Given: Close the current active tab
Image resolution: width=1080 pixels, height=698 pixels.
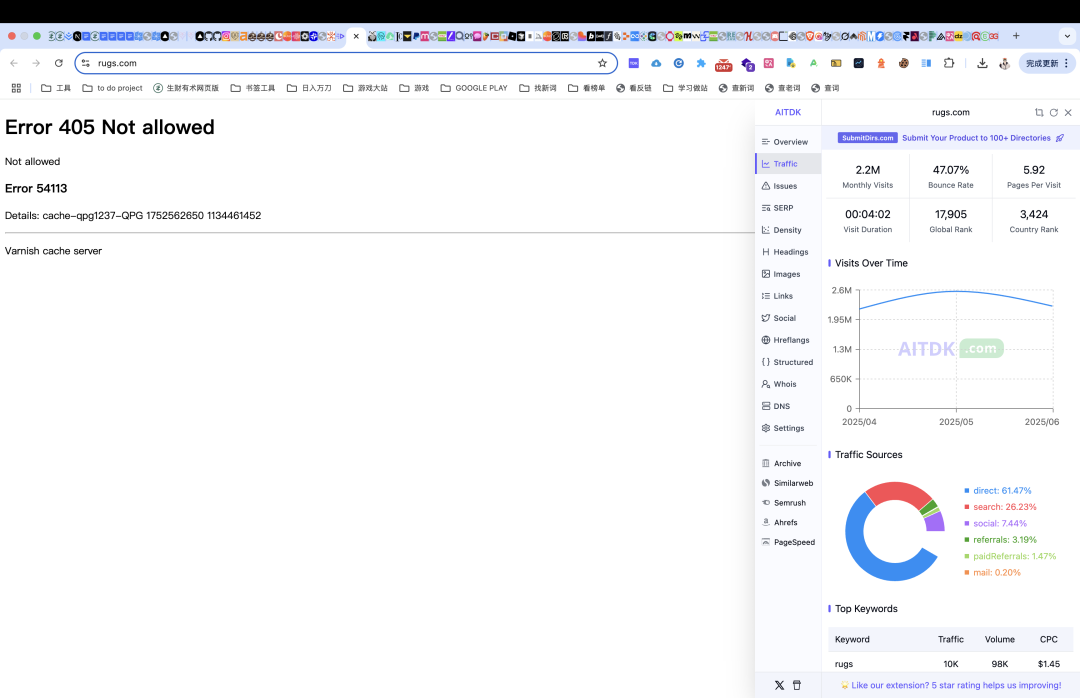Looking at the screenshot, I should 356,36.
